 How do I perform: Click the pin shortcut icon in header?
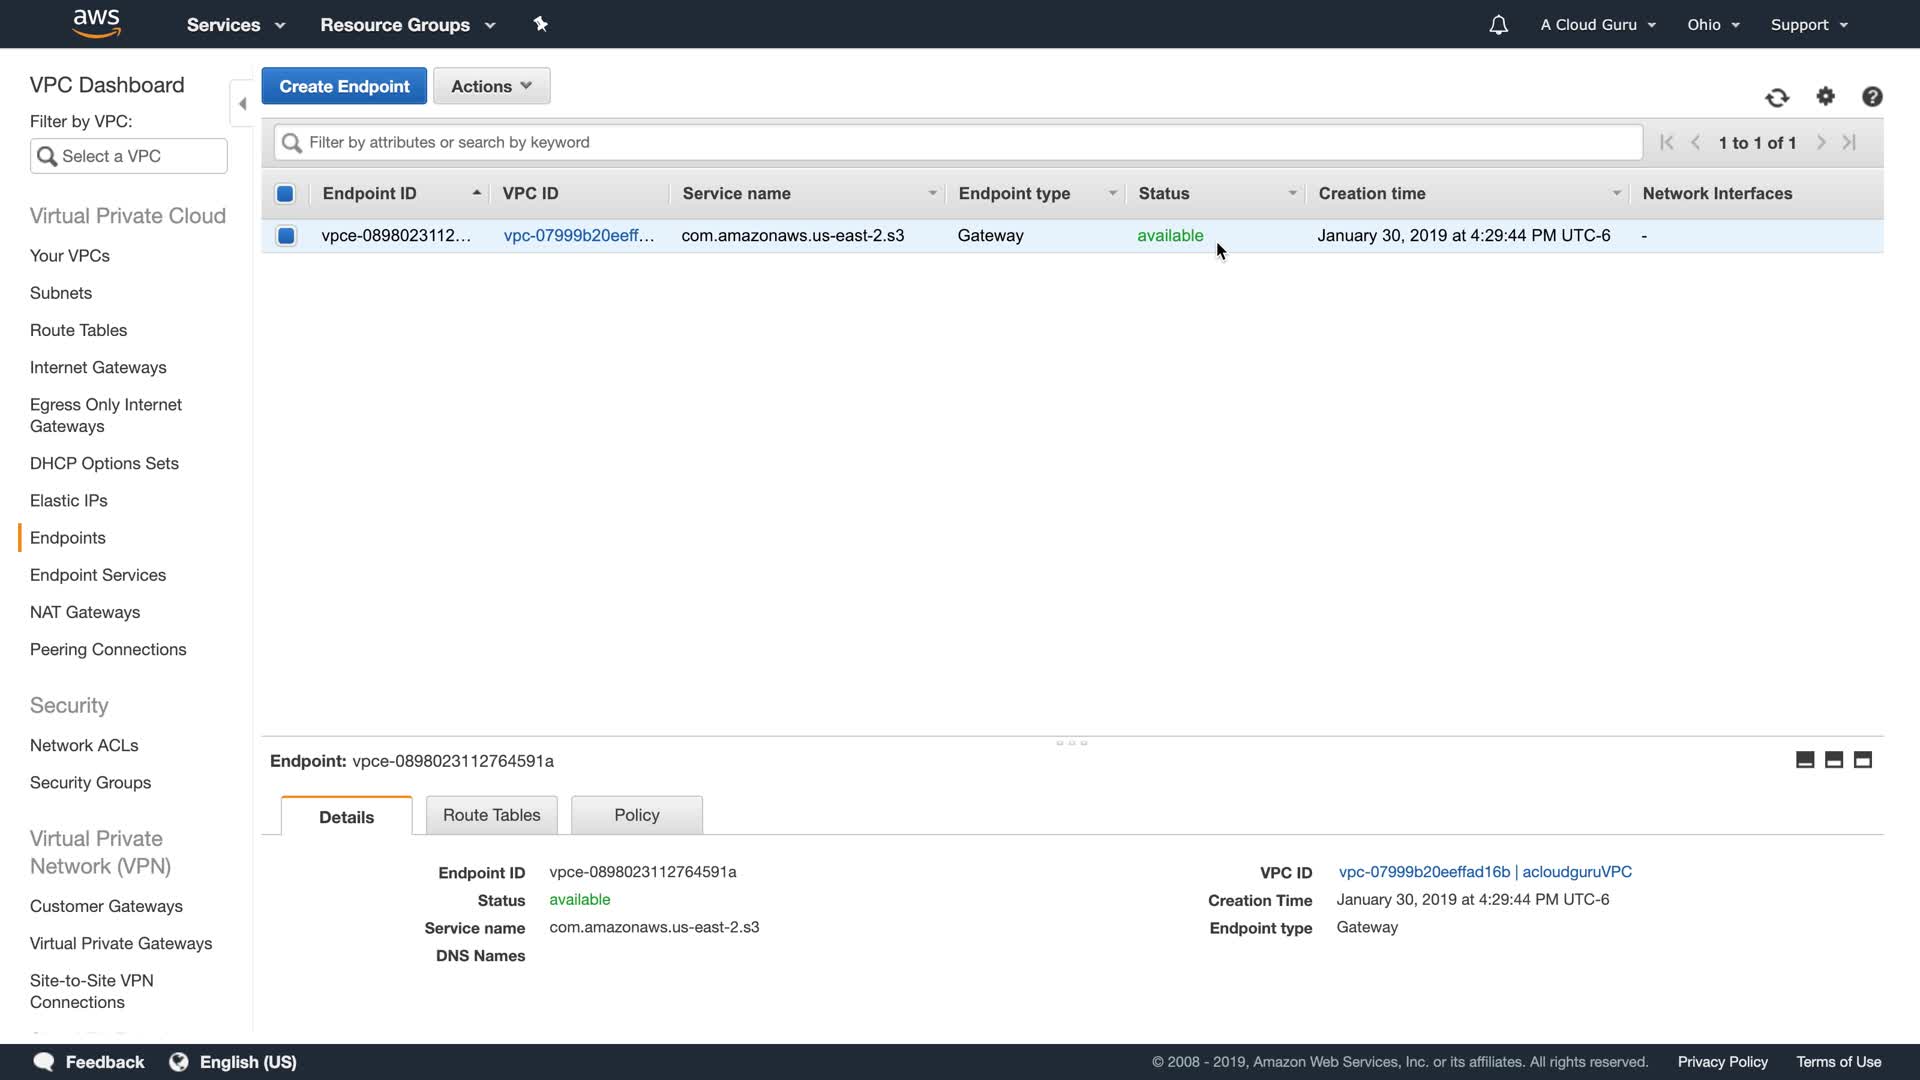[541, 24]
